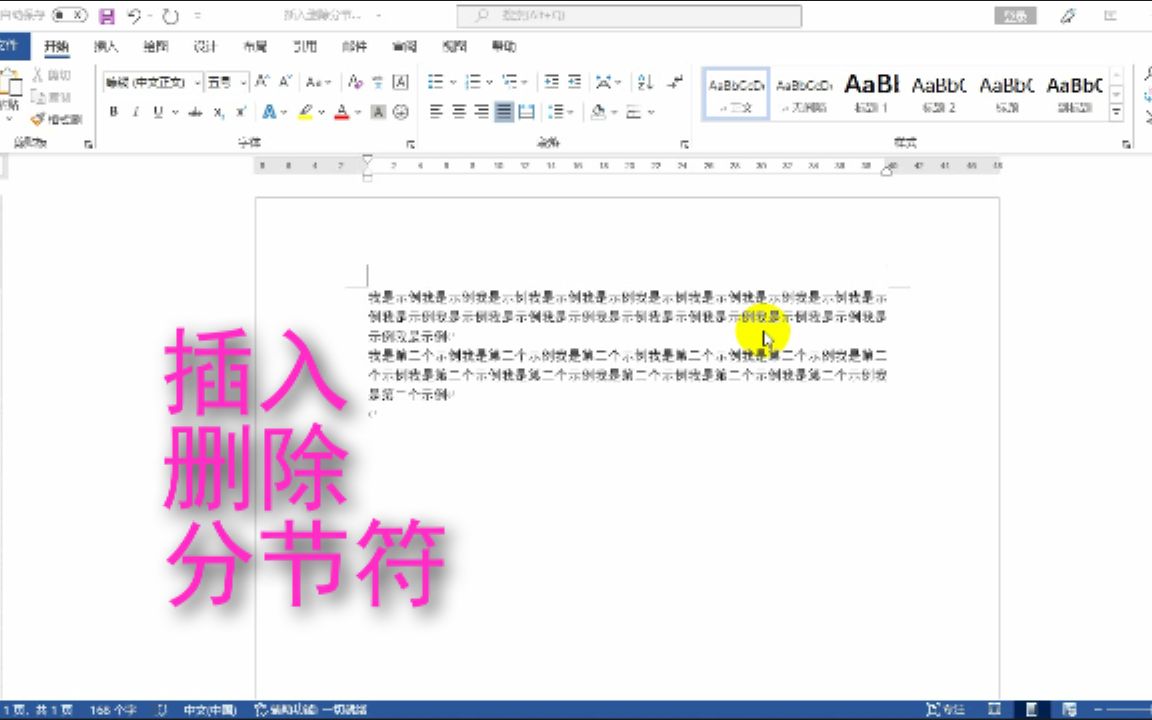Viewport: 1152px width, 720px height.
Task: Toggle center paragraph alignment
Action: click(x=459, y=112)
